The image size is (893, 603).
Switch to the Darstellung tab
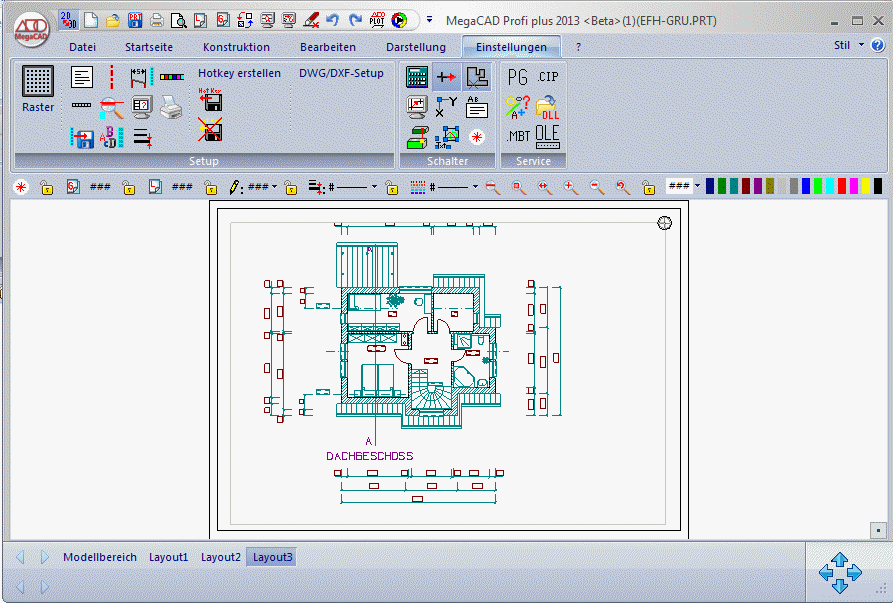click(416, 47)
